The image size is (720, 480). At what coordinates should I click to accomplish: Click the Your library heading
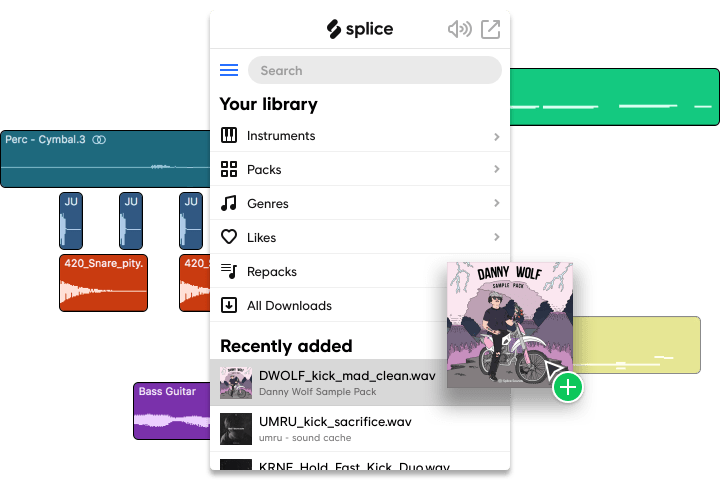pos(269,104)
